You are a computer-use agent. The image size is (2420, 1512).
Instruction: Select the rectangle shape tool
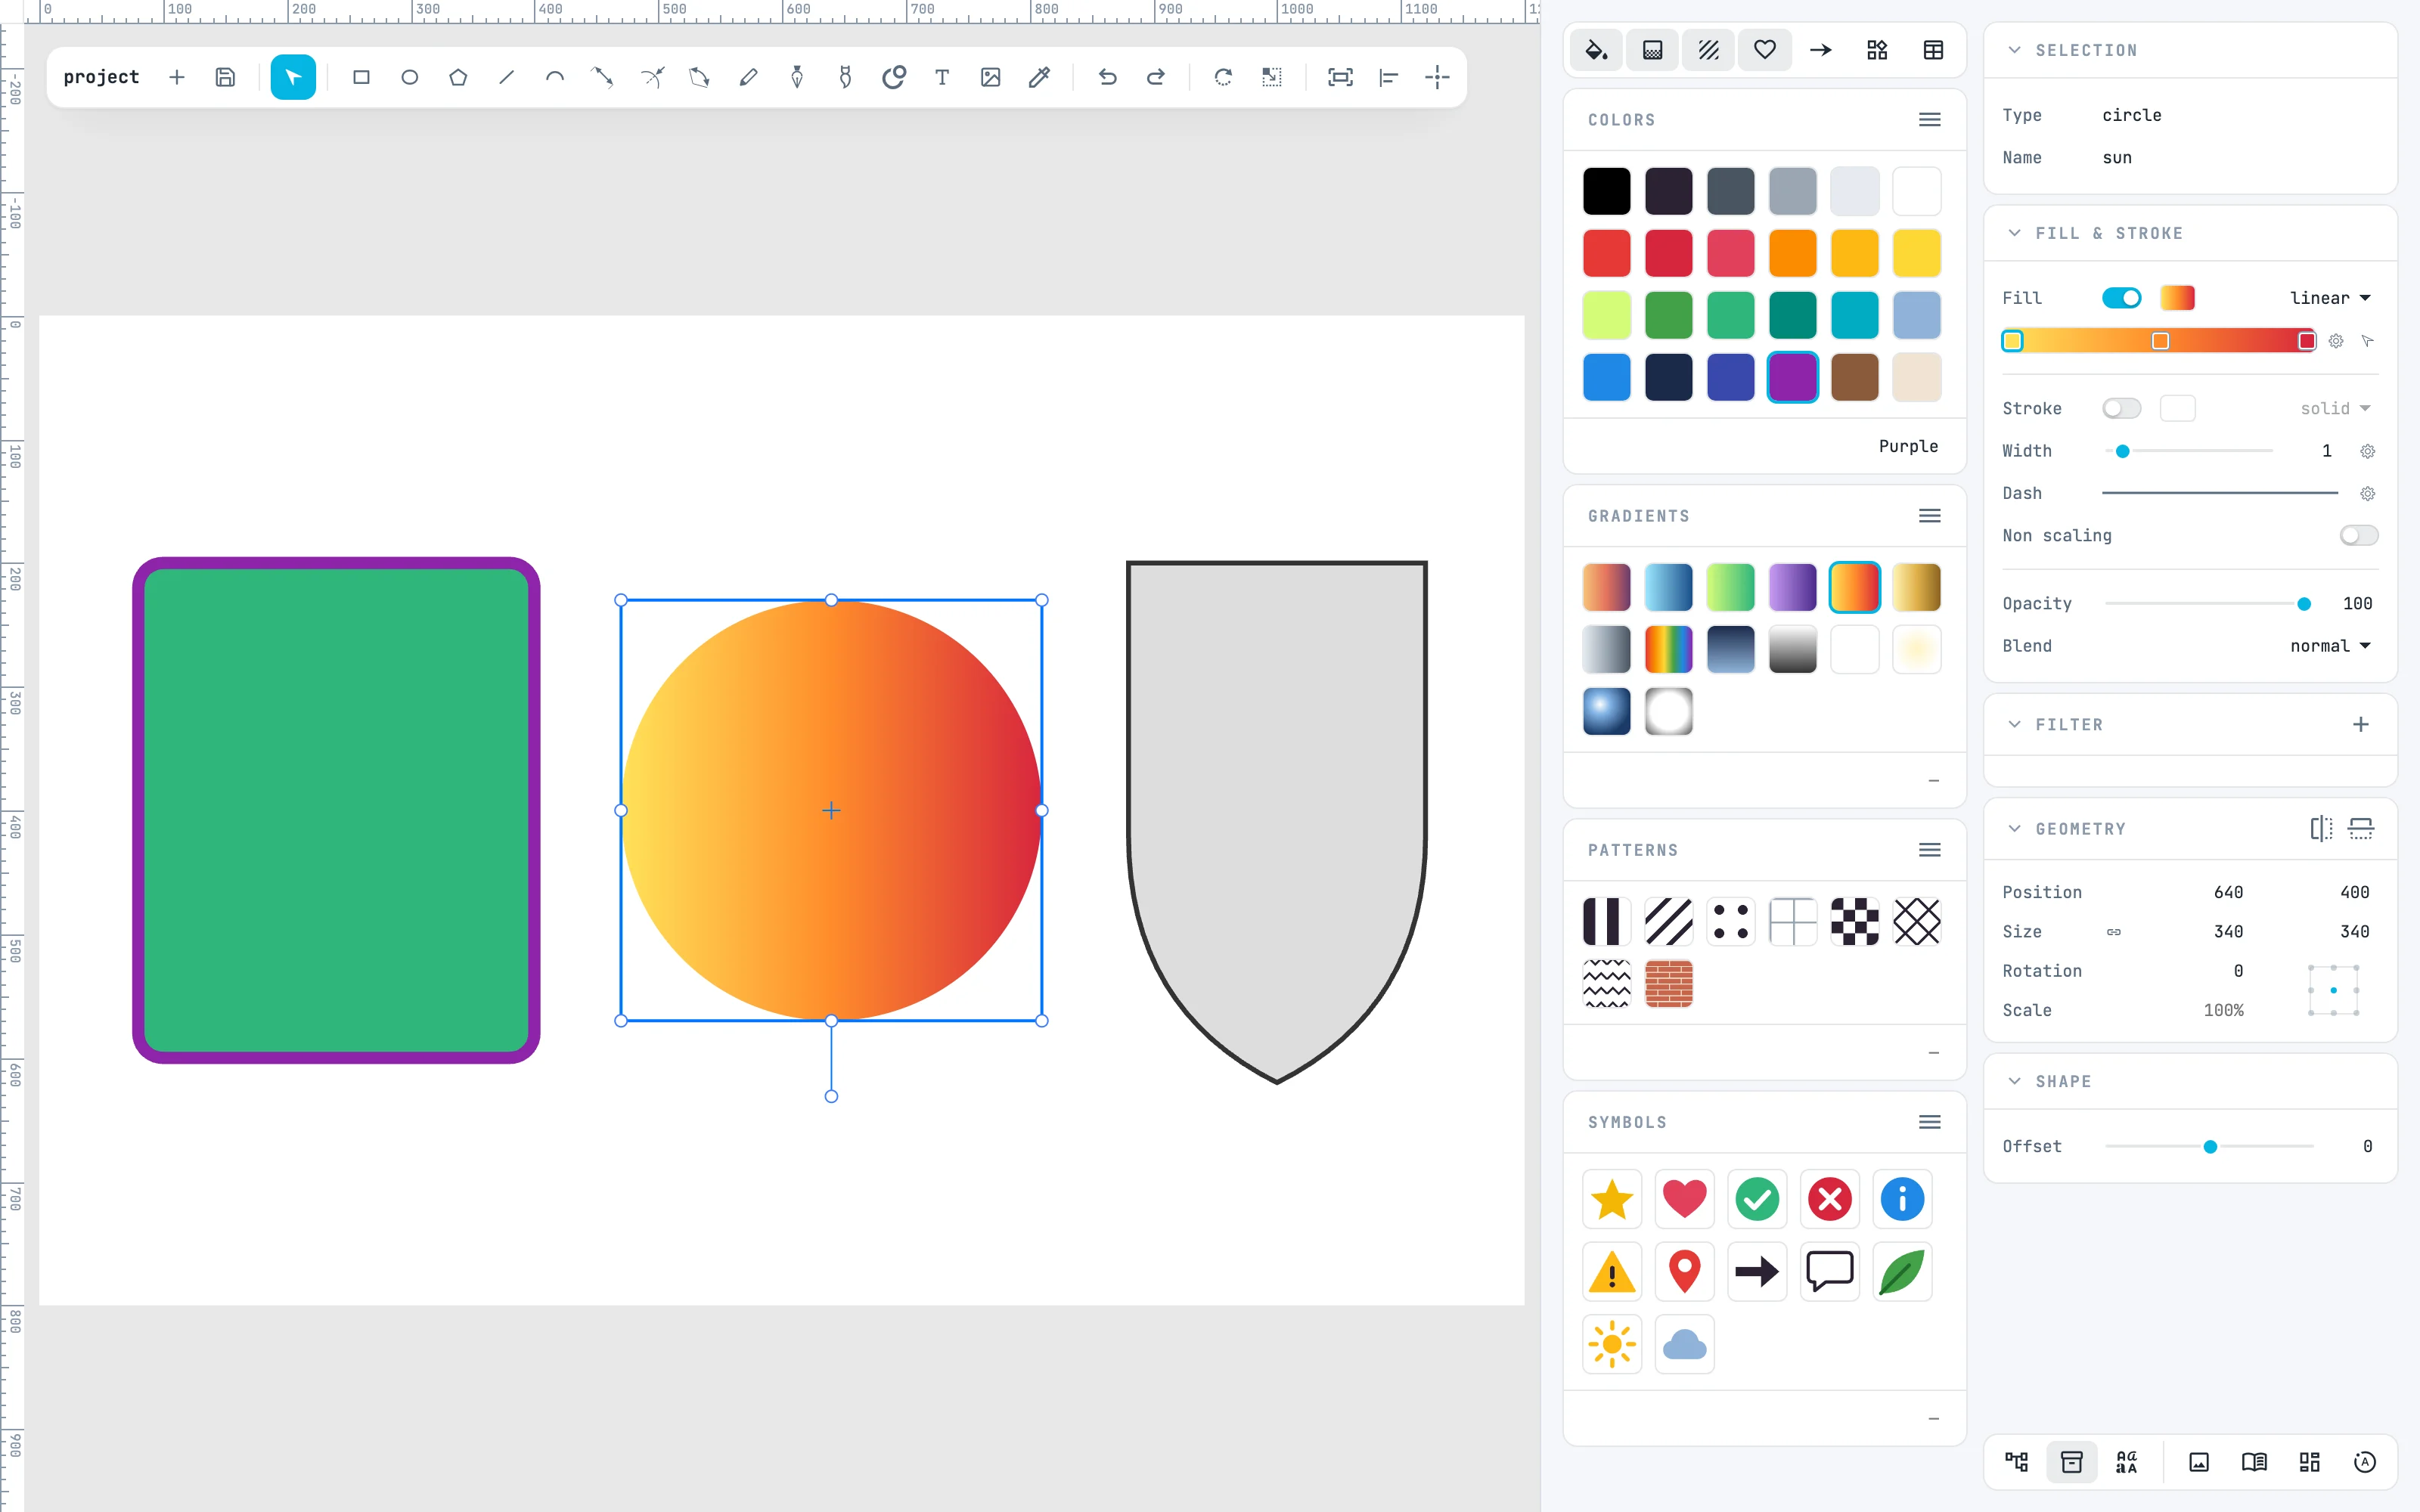pos(361,77)
